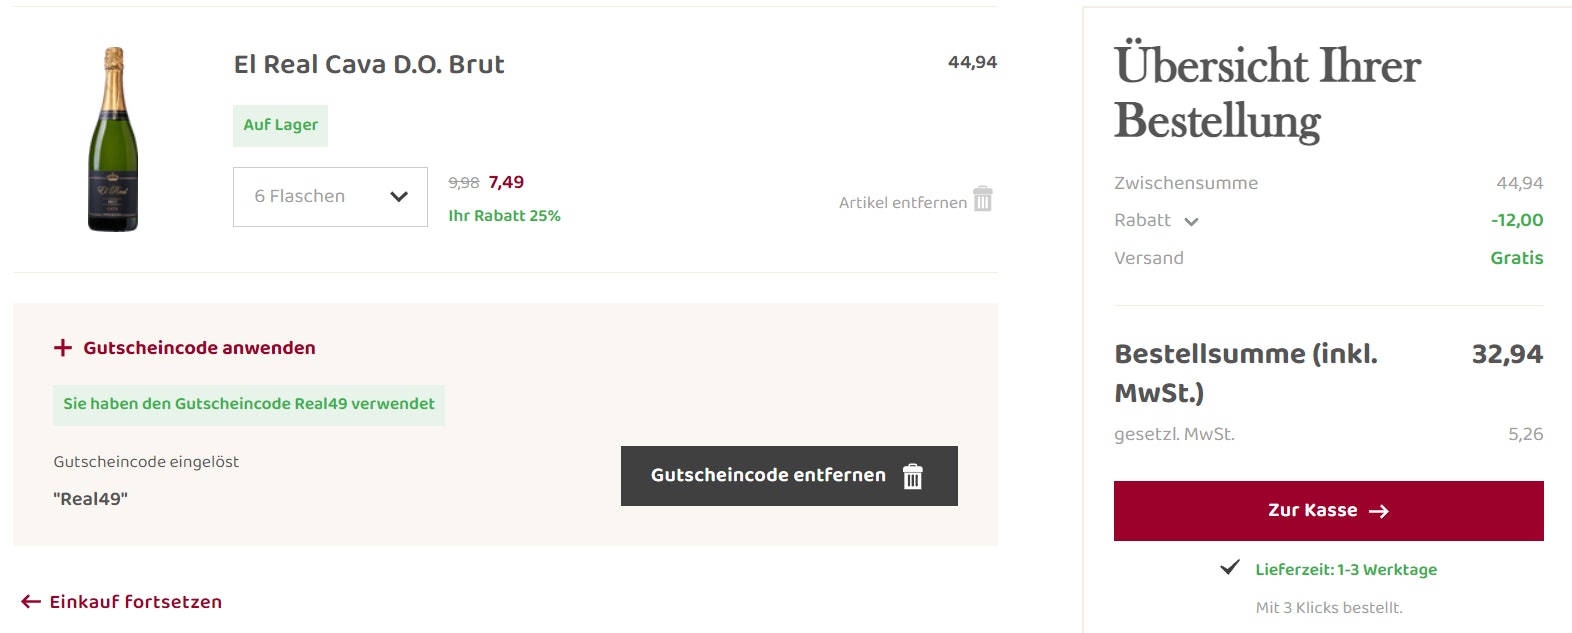Click the chevron icon inside the Flaschen selector
This screenshot has width=1572, height=633.
[400, 196]
